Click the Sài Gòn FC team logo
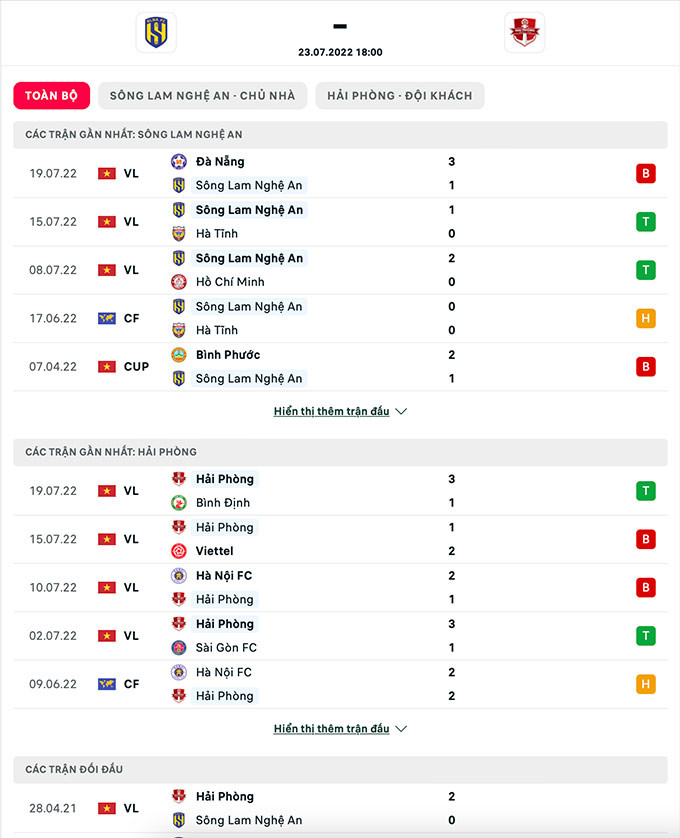The image size is (680, 838). point(179,648)
